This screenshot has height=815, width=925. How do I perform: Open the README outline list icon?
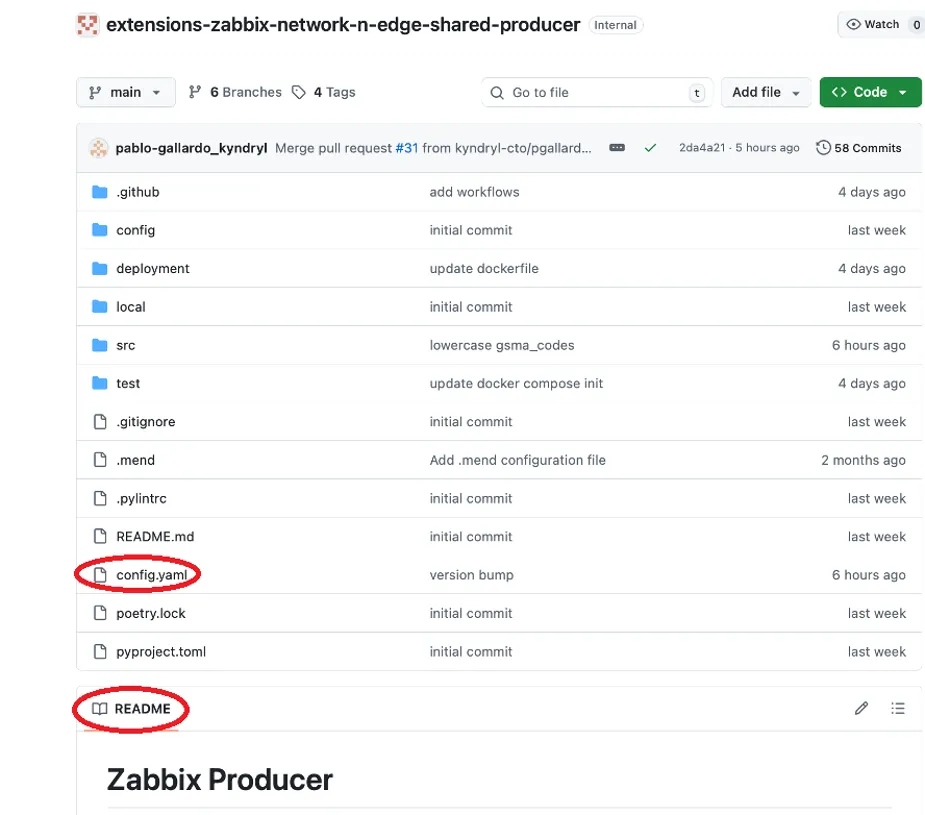(897, 708)
